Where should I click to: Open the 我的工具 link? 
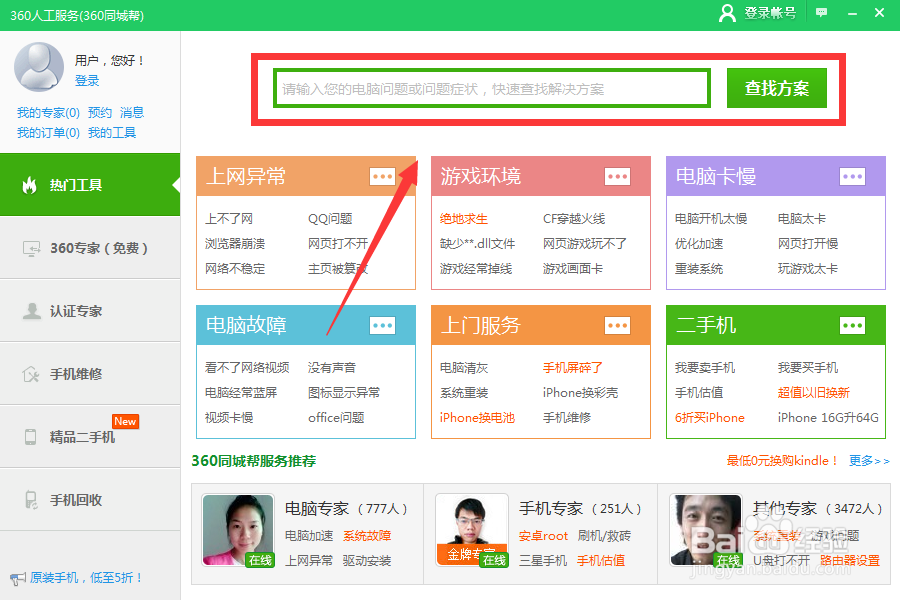pyautogui.click(x=112, y=133)
